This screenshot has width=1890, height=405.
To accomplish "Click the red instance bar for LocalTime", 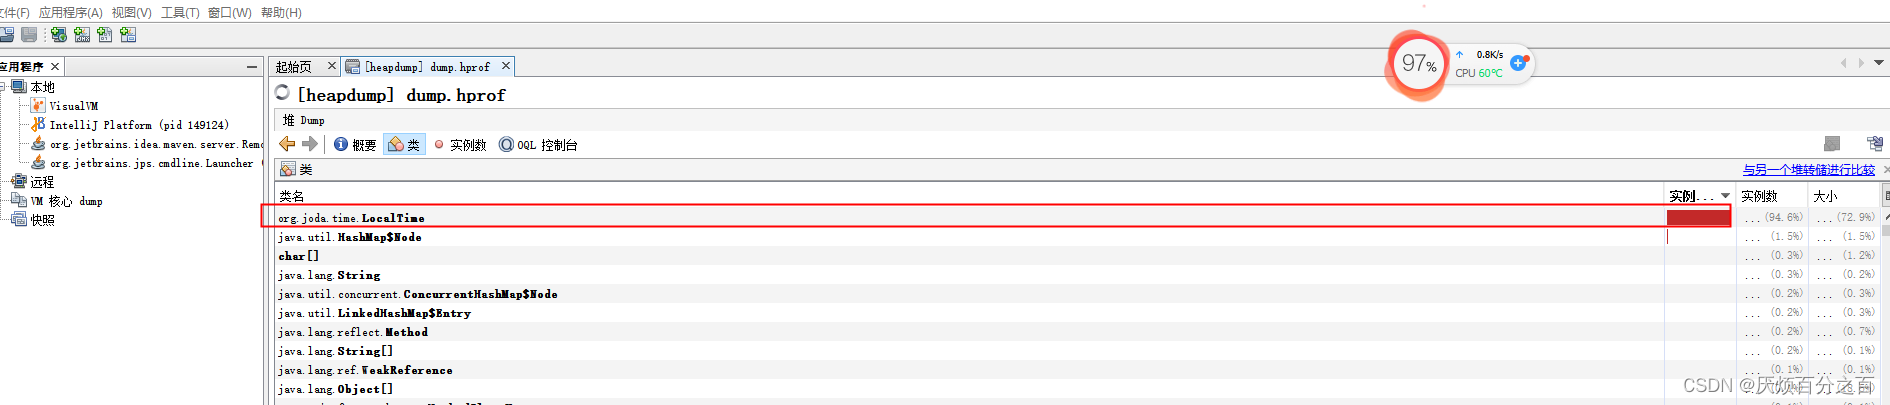I will click(x=1698, y=217).
